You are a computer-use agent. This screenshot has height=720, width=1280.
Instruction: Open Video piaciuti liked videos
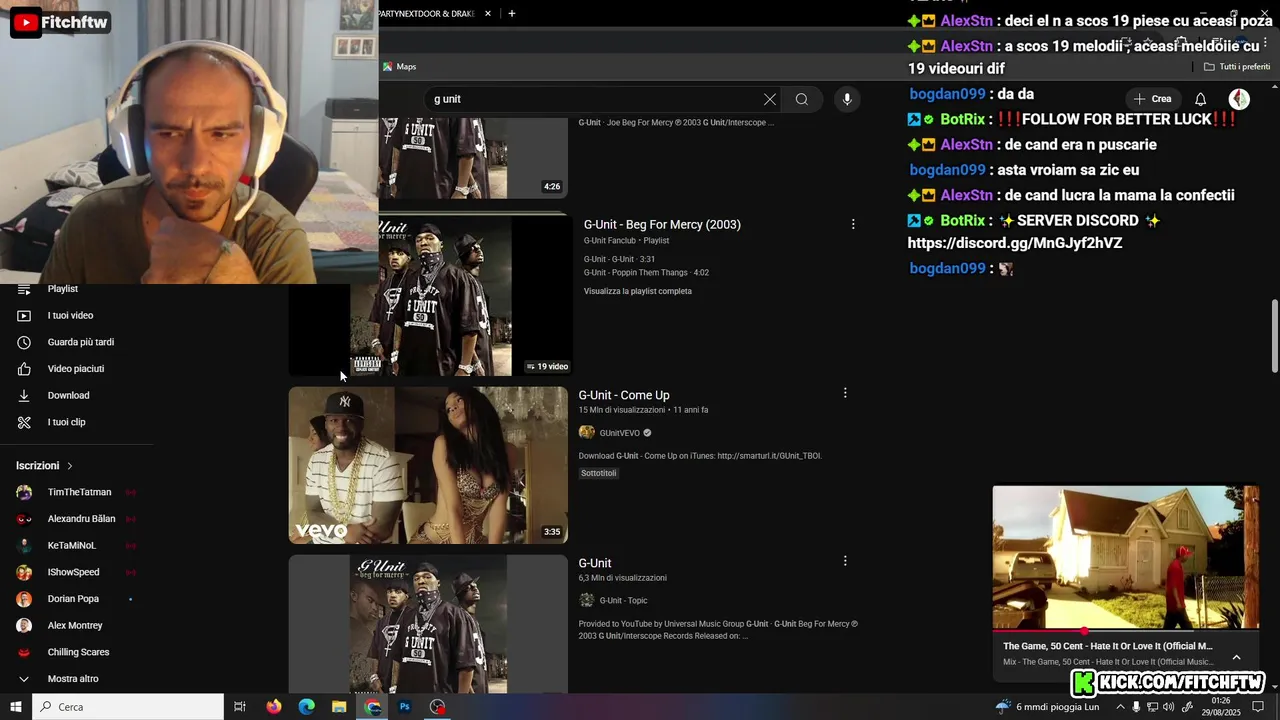(76, 368)
